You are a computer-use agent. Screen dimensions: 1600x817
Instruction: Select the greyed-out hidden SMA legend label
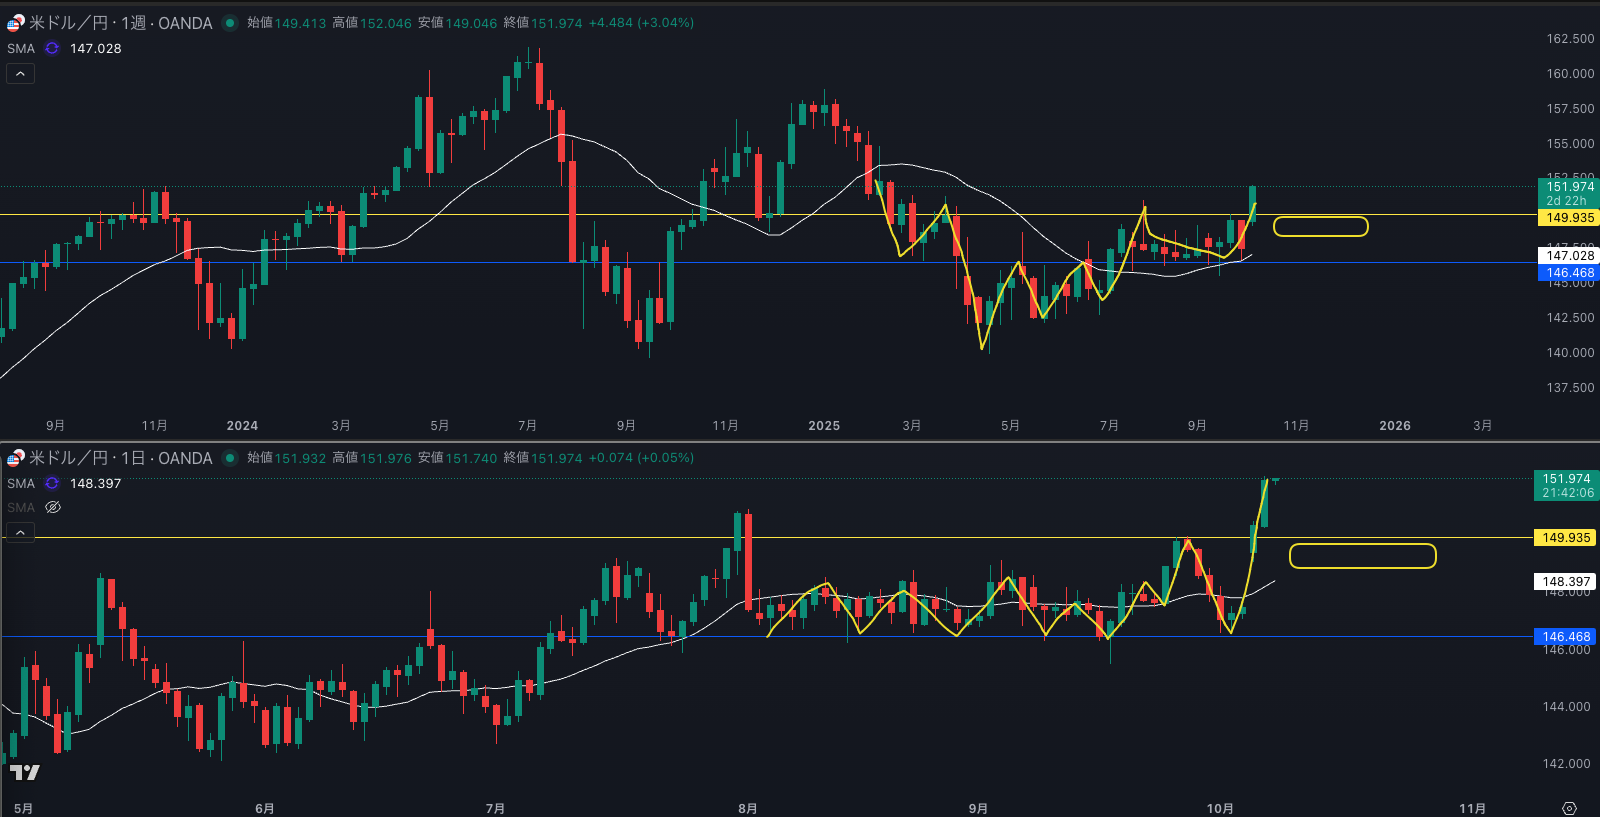point(21,507)
